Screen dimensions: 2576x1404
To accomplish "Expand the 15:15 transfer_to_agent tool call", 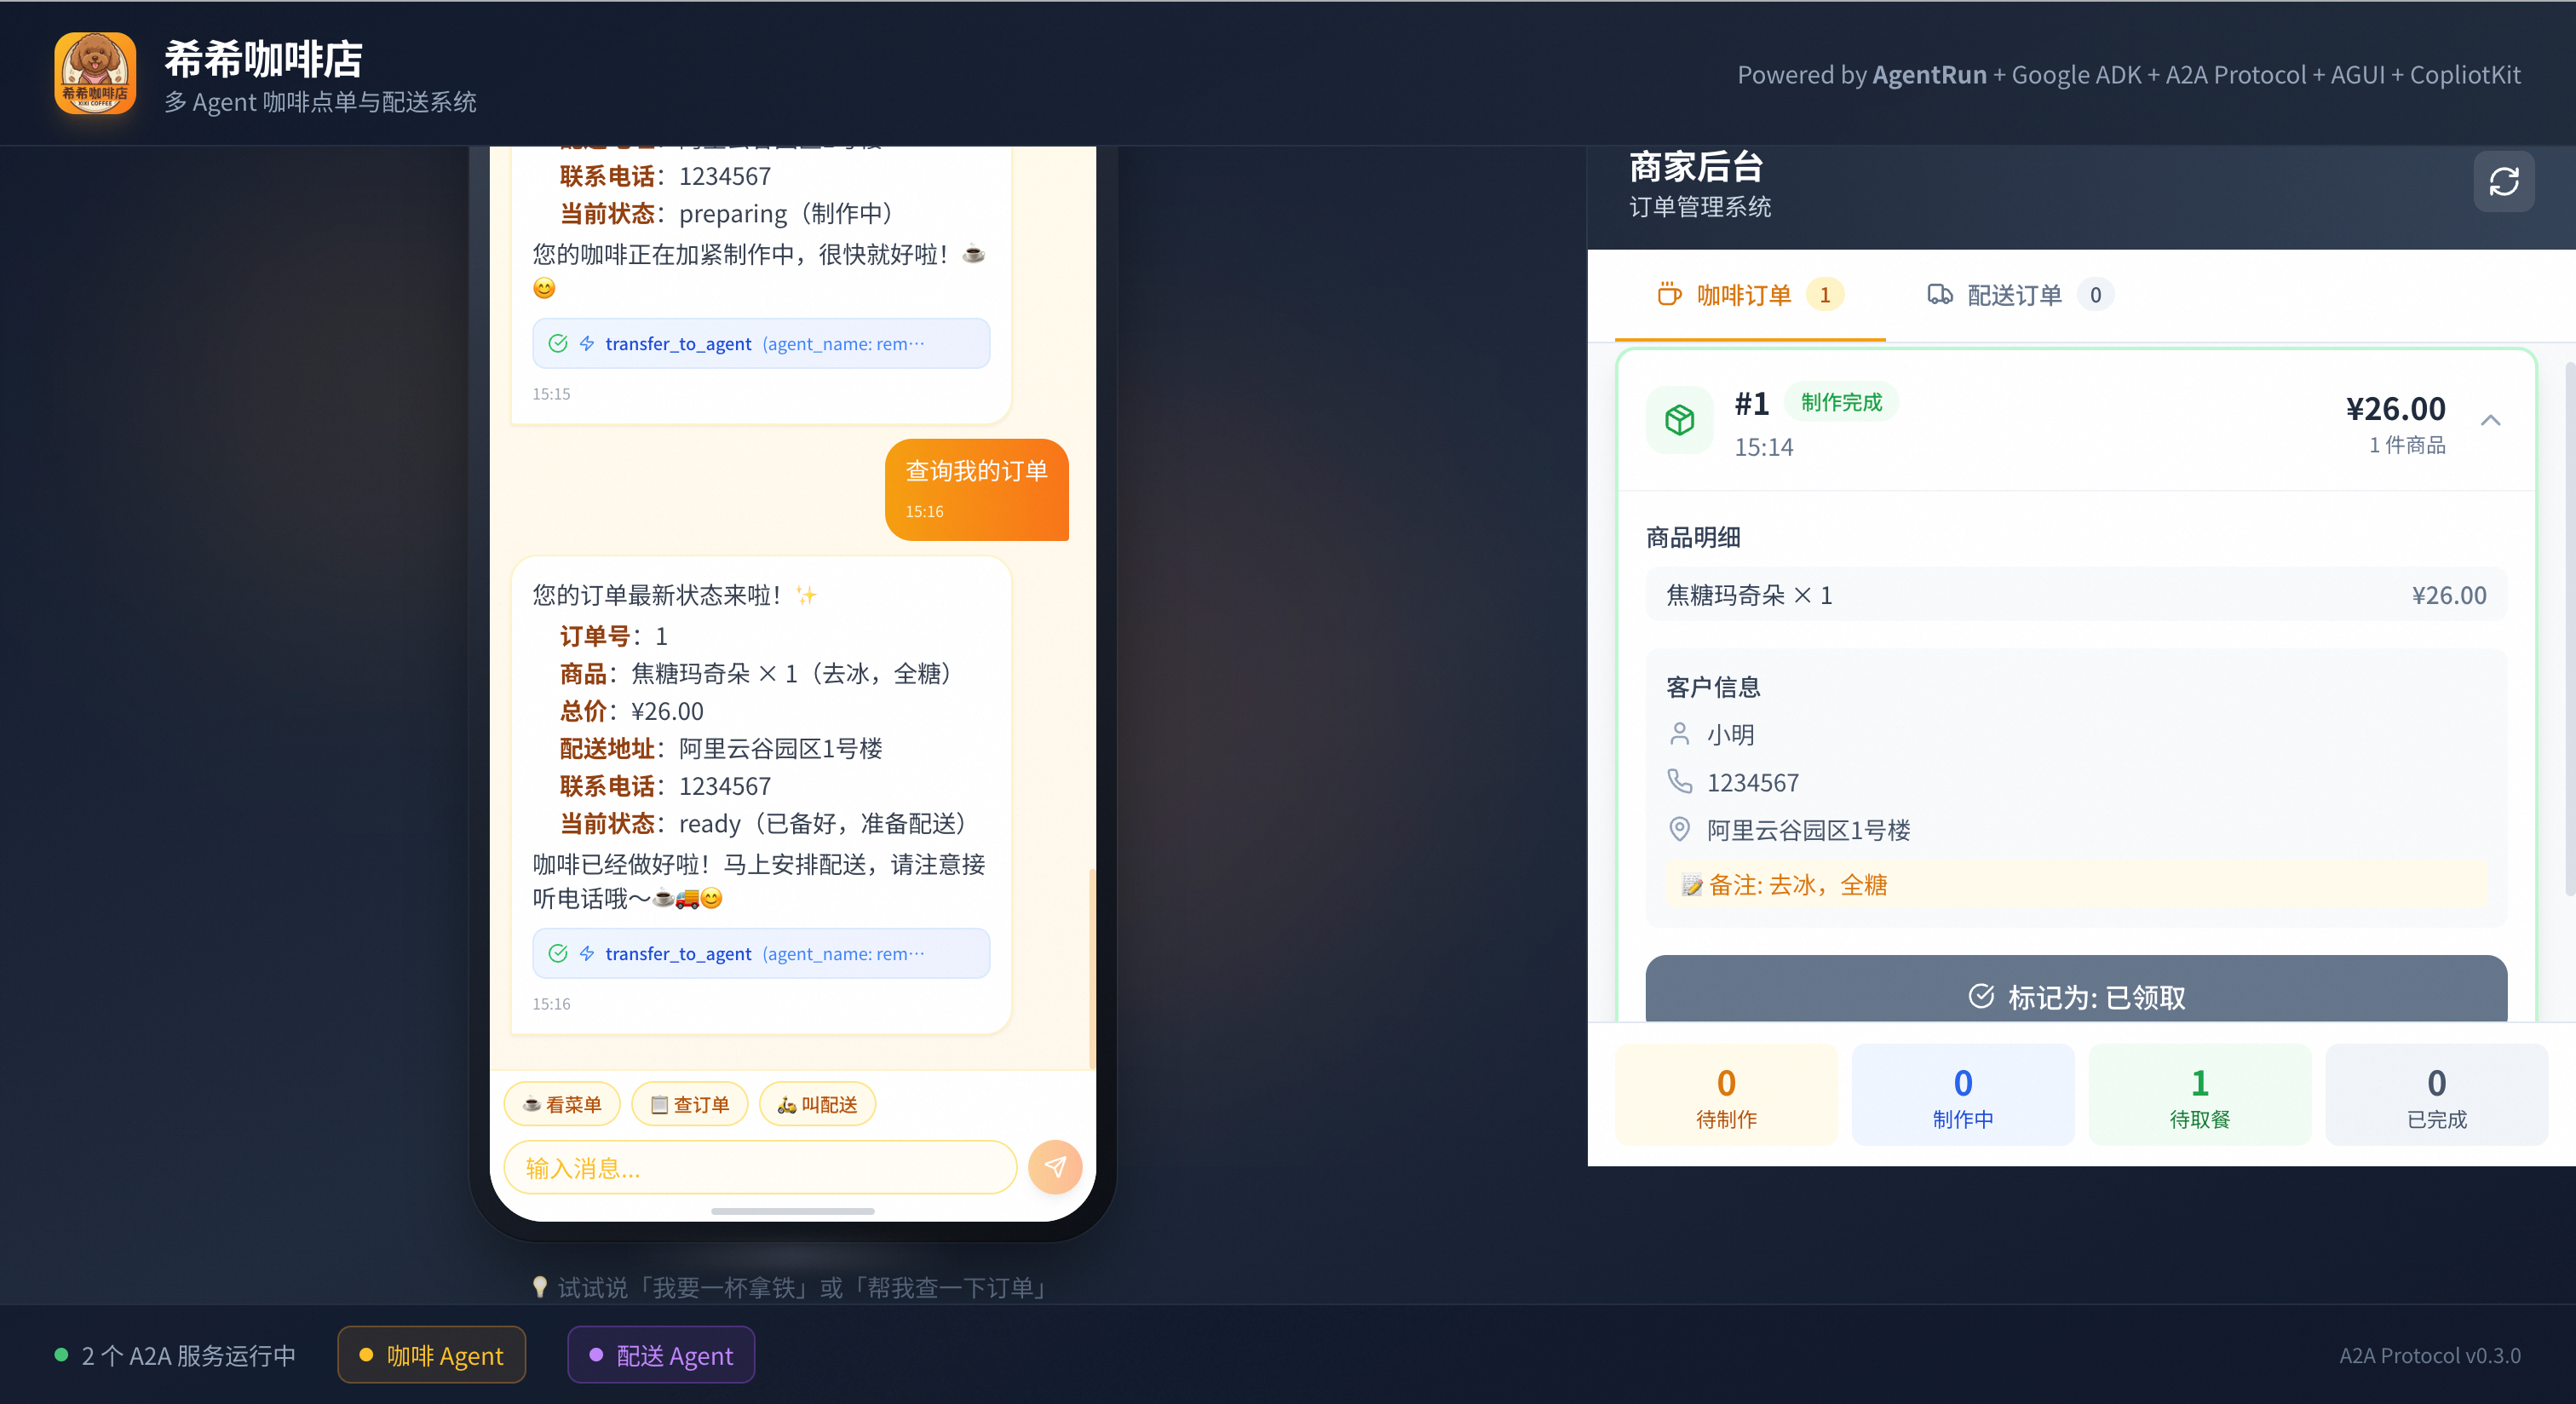I will tap(760, 343).
